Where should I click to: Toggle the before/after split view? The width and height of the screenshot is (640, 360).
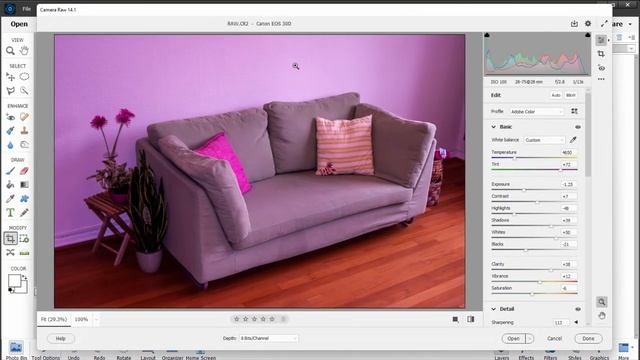coord(471,319)
